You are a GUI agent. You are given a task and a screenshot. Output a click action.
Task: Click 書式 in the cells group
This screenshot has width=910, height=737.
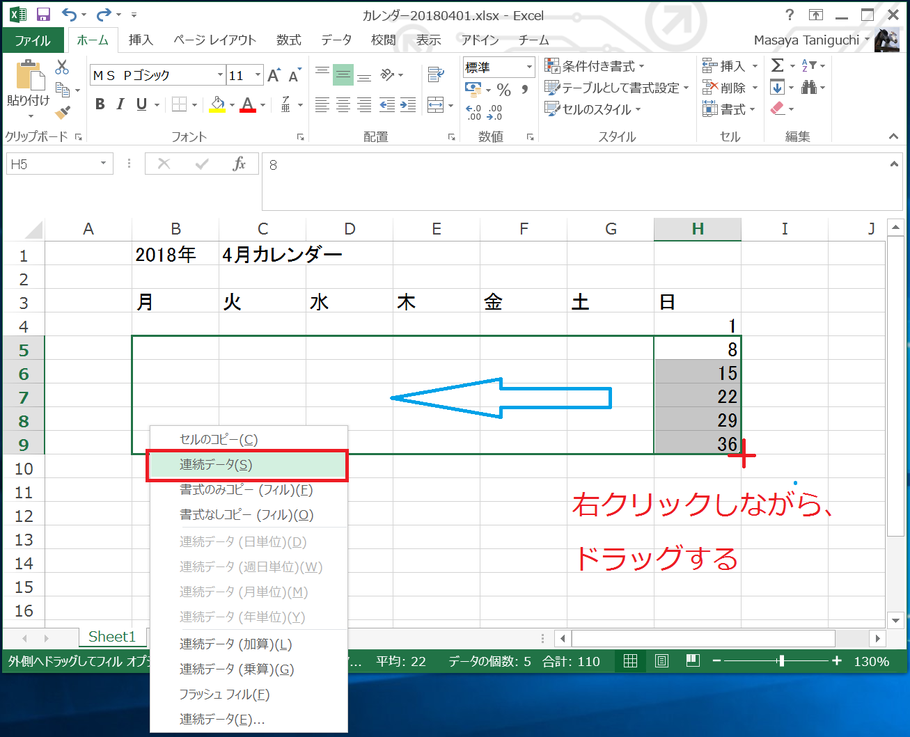[728, 109]
